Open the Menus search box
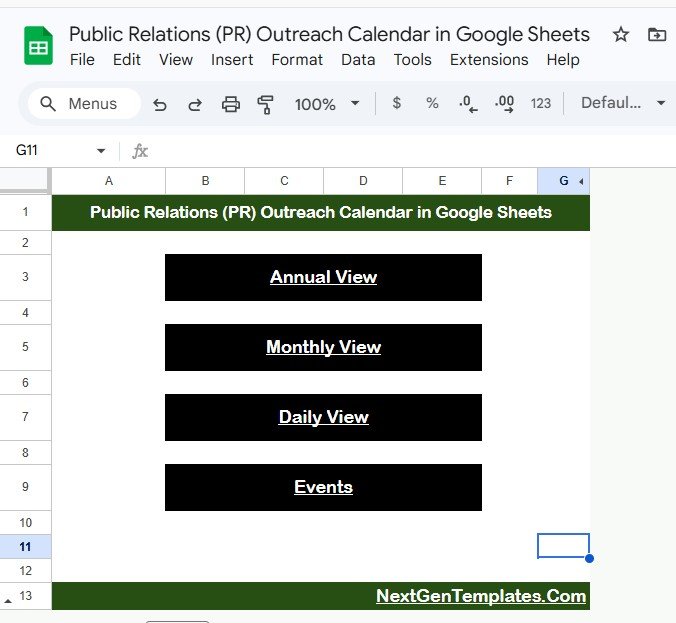Image resolution: width=676 pixels, height=623 pixels. click(84, 103)
